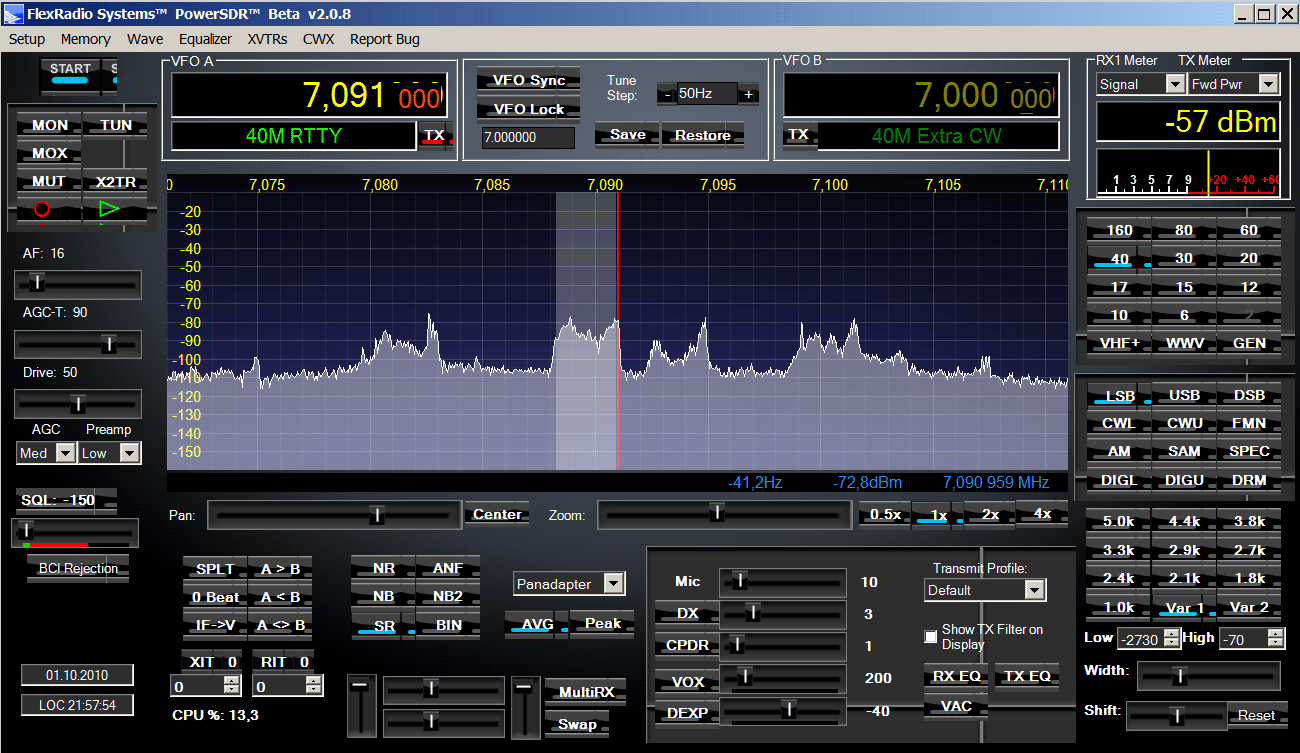Click the minus tune step button

click(x=666, y=94)
